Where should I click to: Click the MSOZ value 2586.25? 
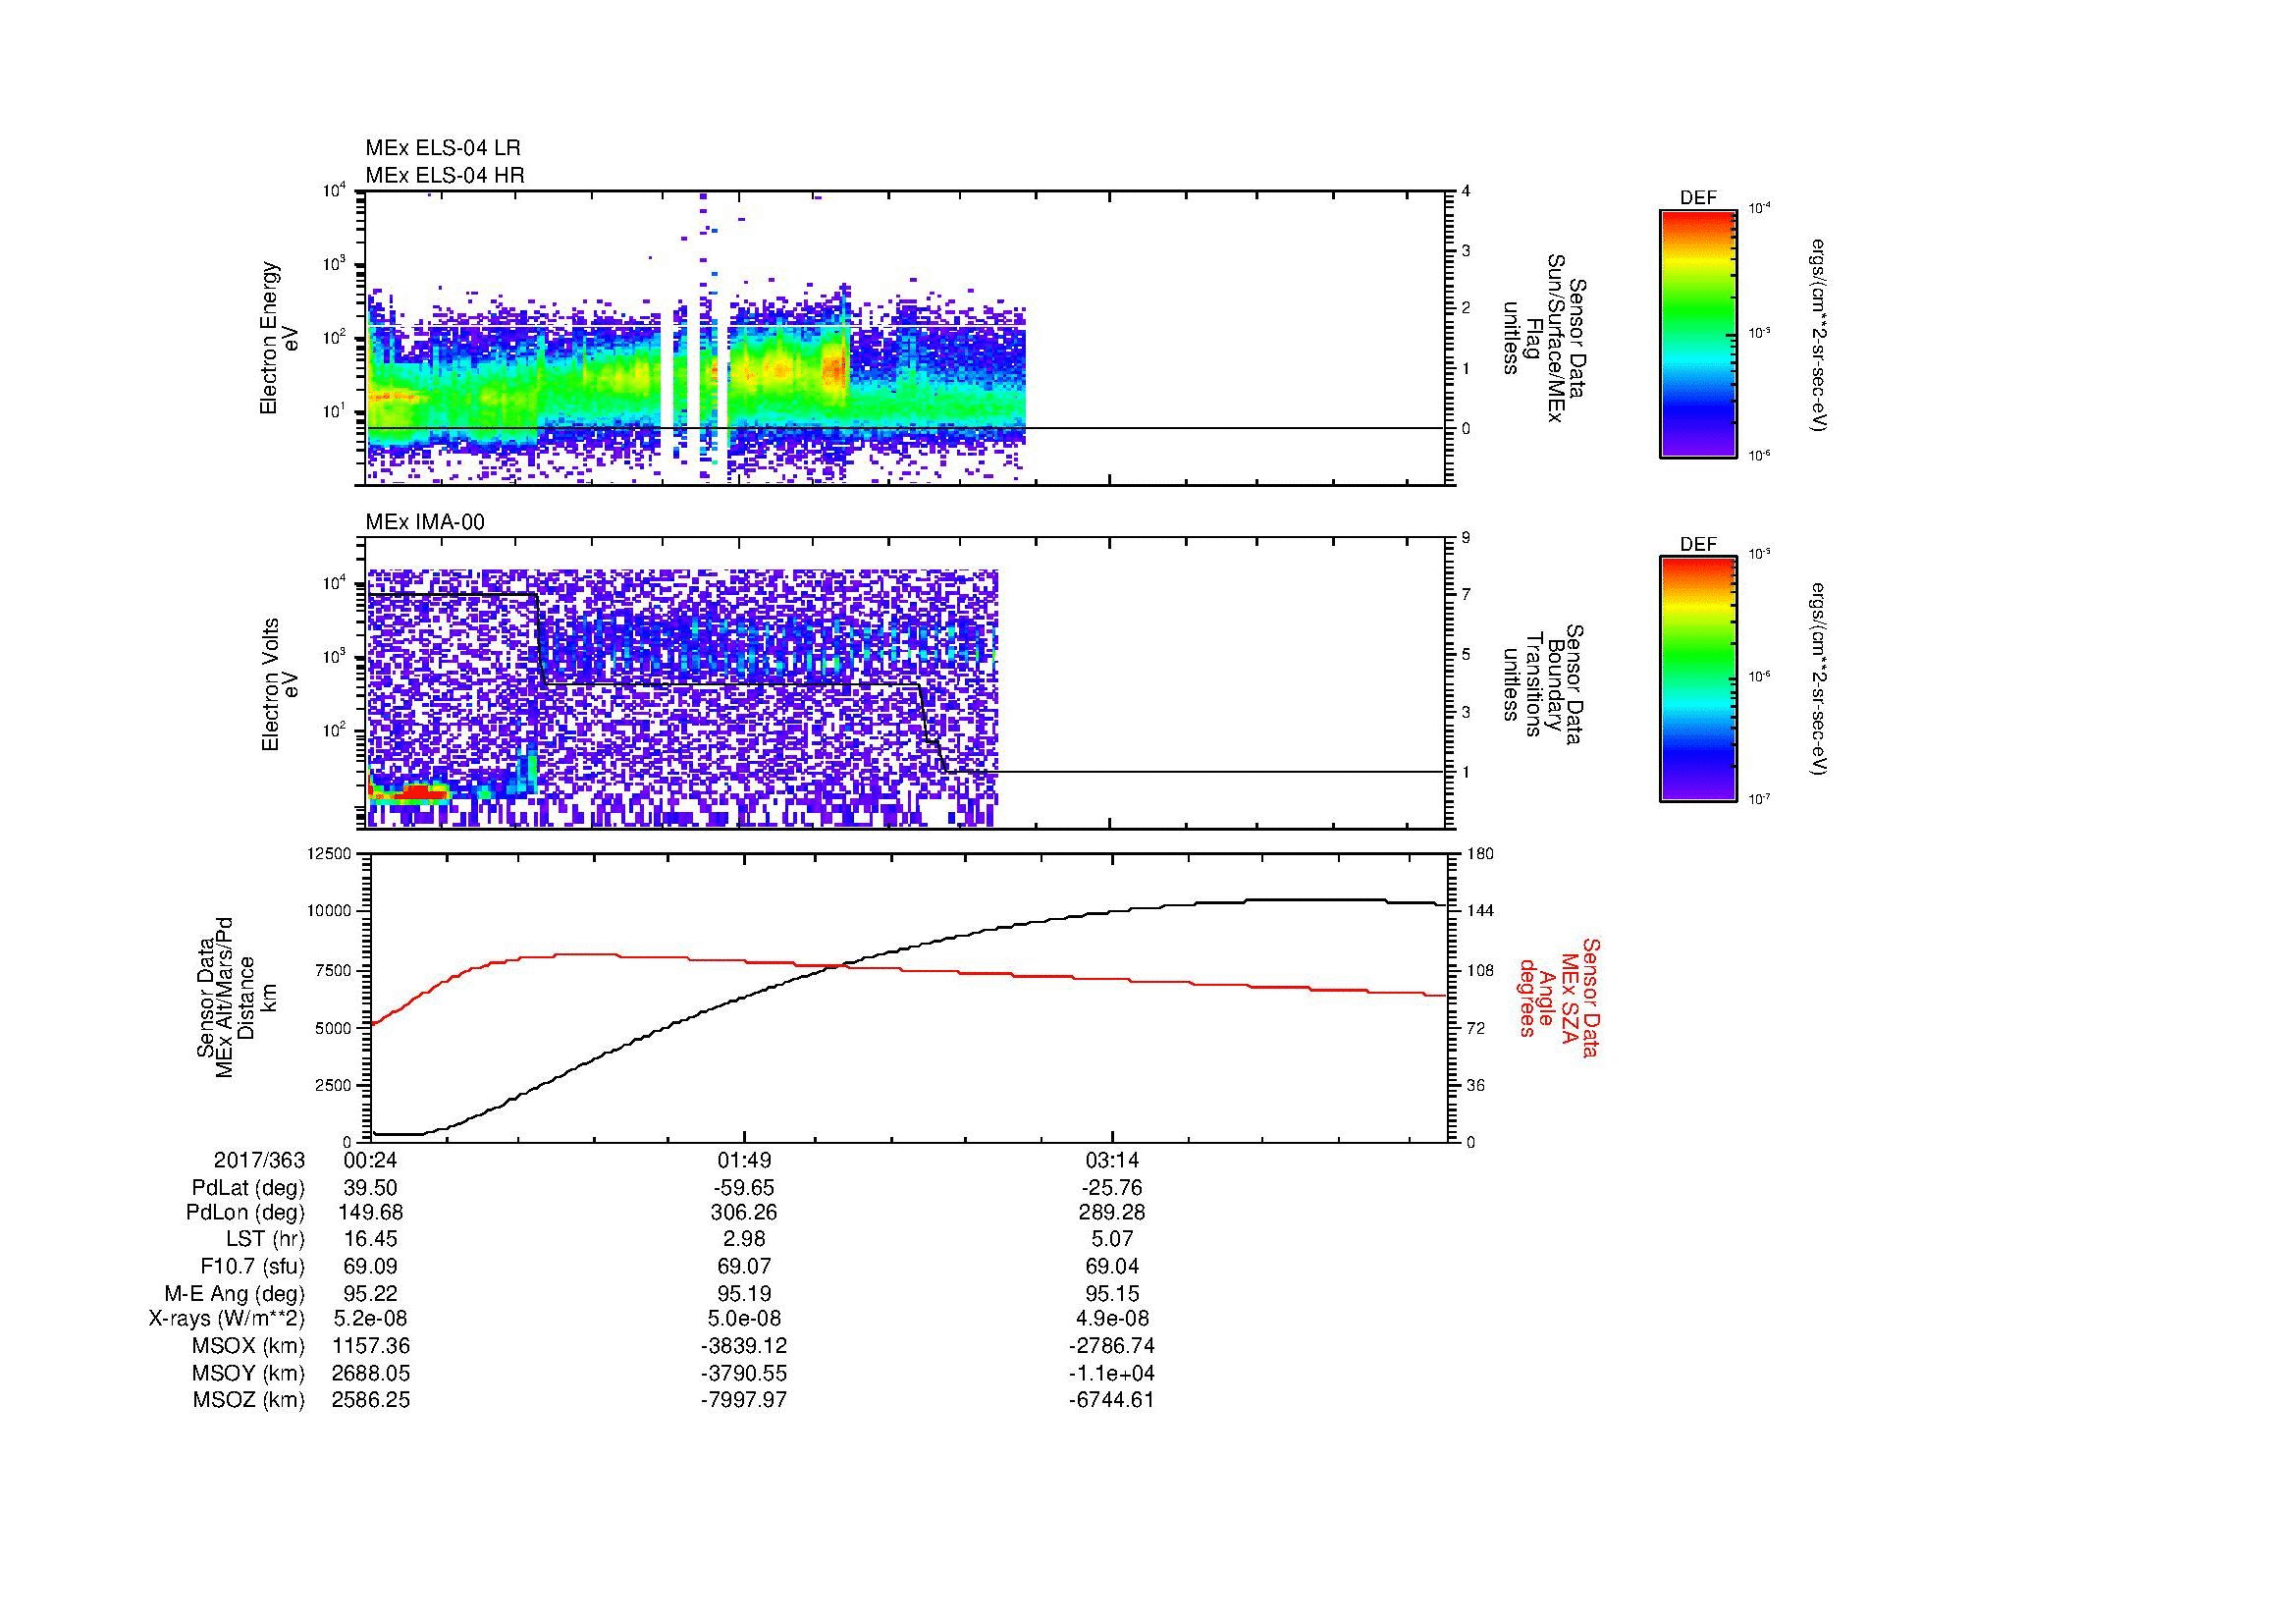(371, 1400)
